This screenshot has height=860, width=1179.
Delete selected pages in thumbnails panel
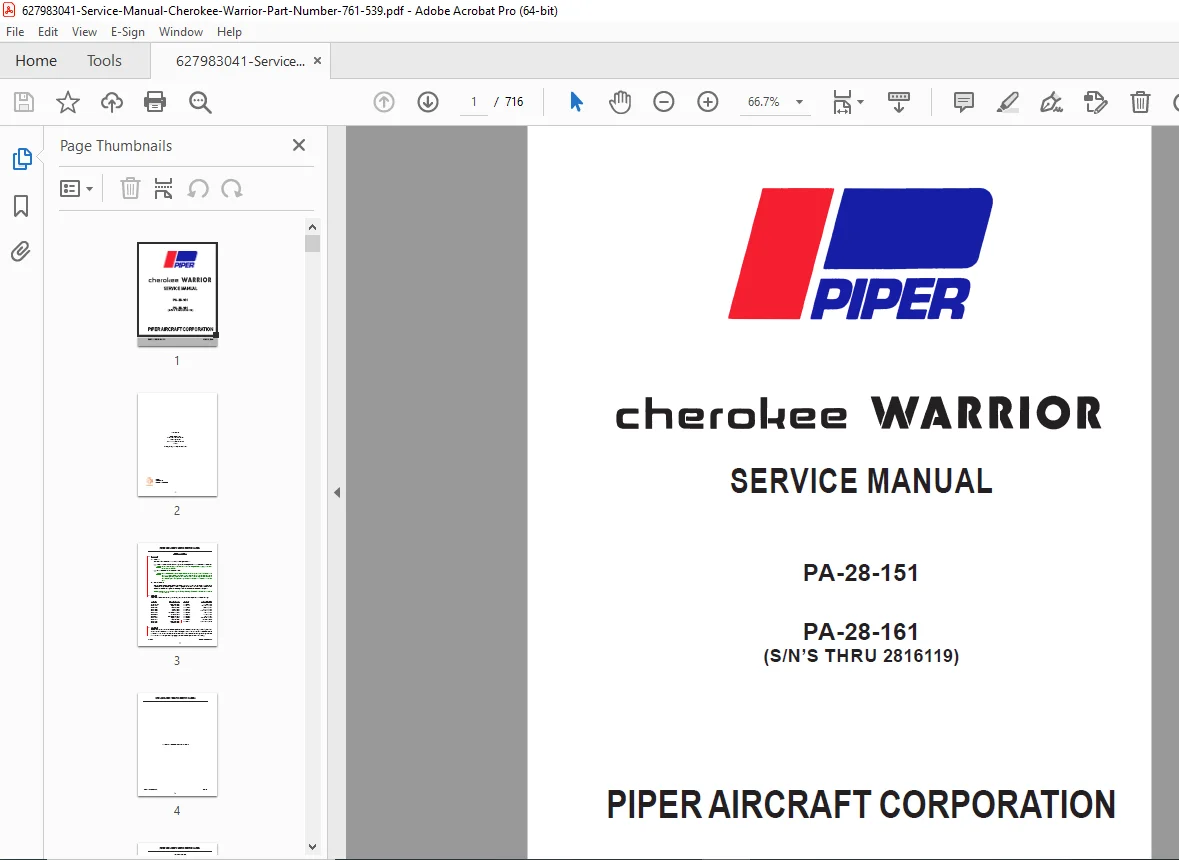[130, 189]
